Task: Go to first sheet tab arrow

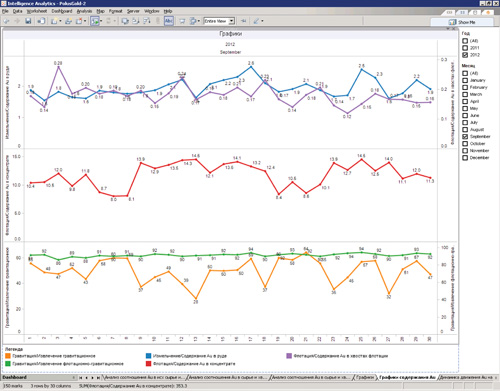Action: point(81,378)
